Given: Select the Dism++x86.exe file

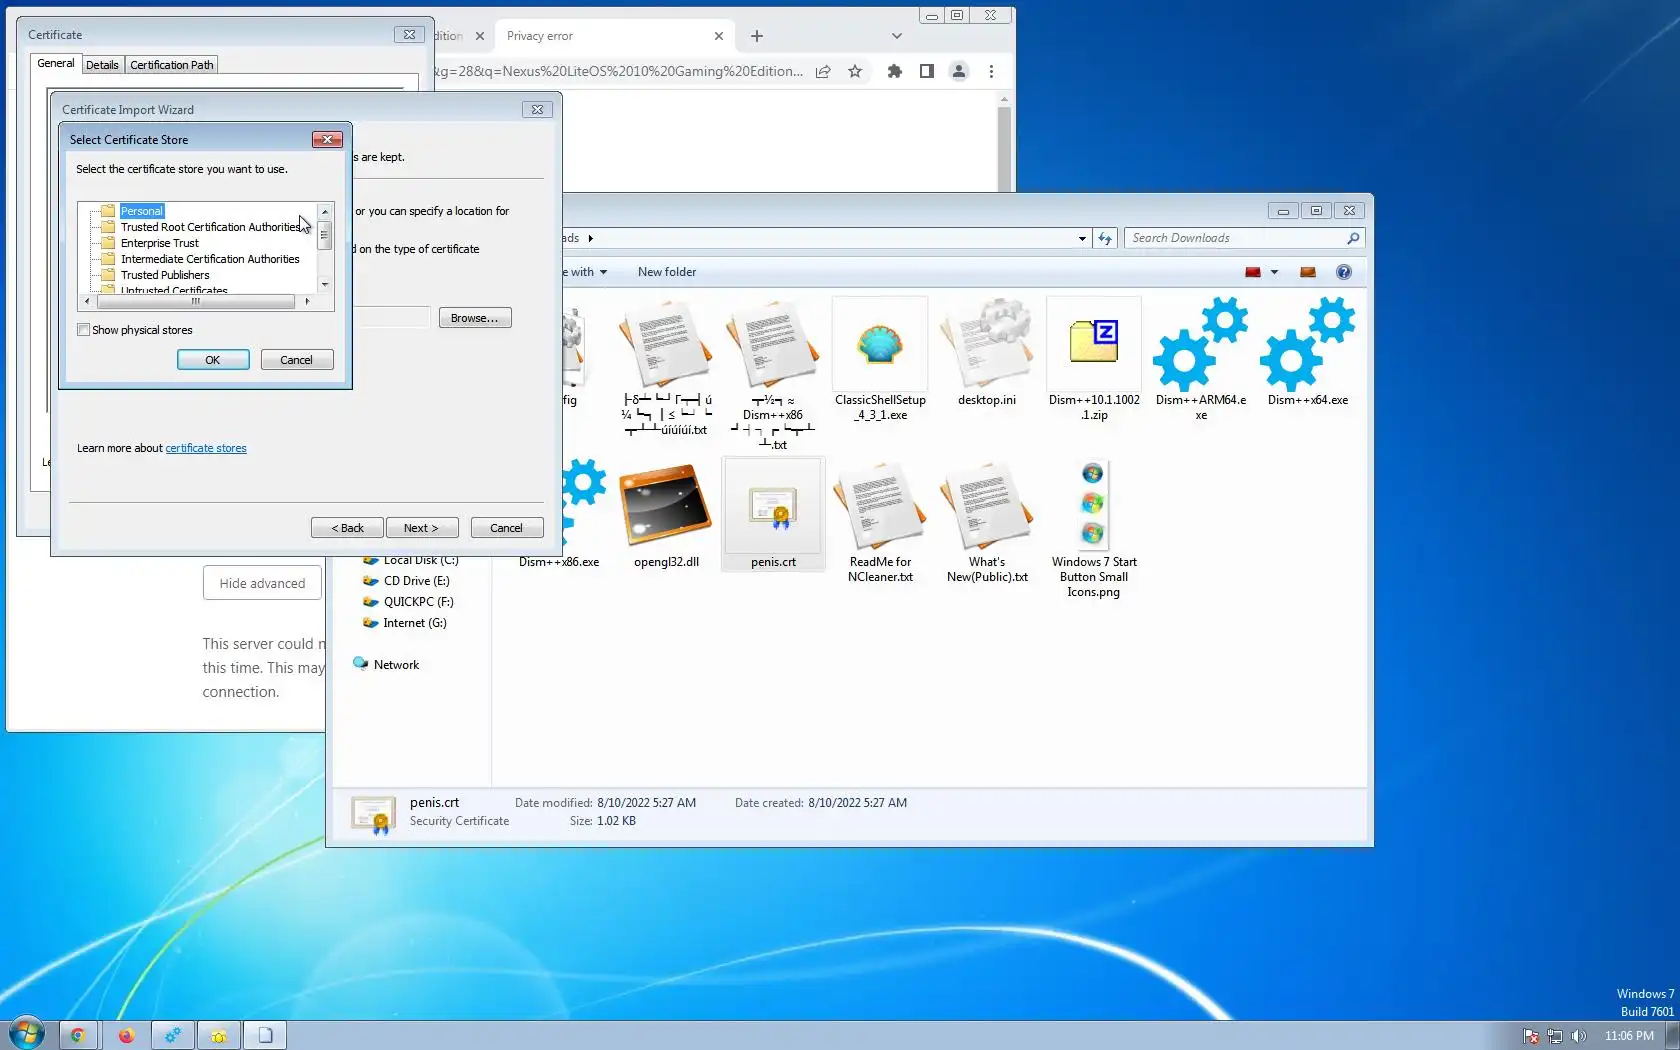Looking at the screenshot, I should click(x=559, y=515).
